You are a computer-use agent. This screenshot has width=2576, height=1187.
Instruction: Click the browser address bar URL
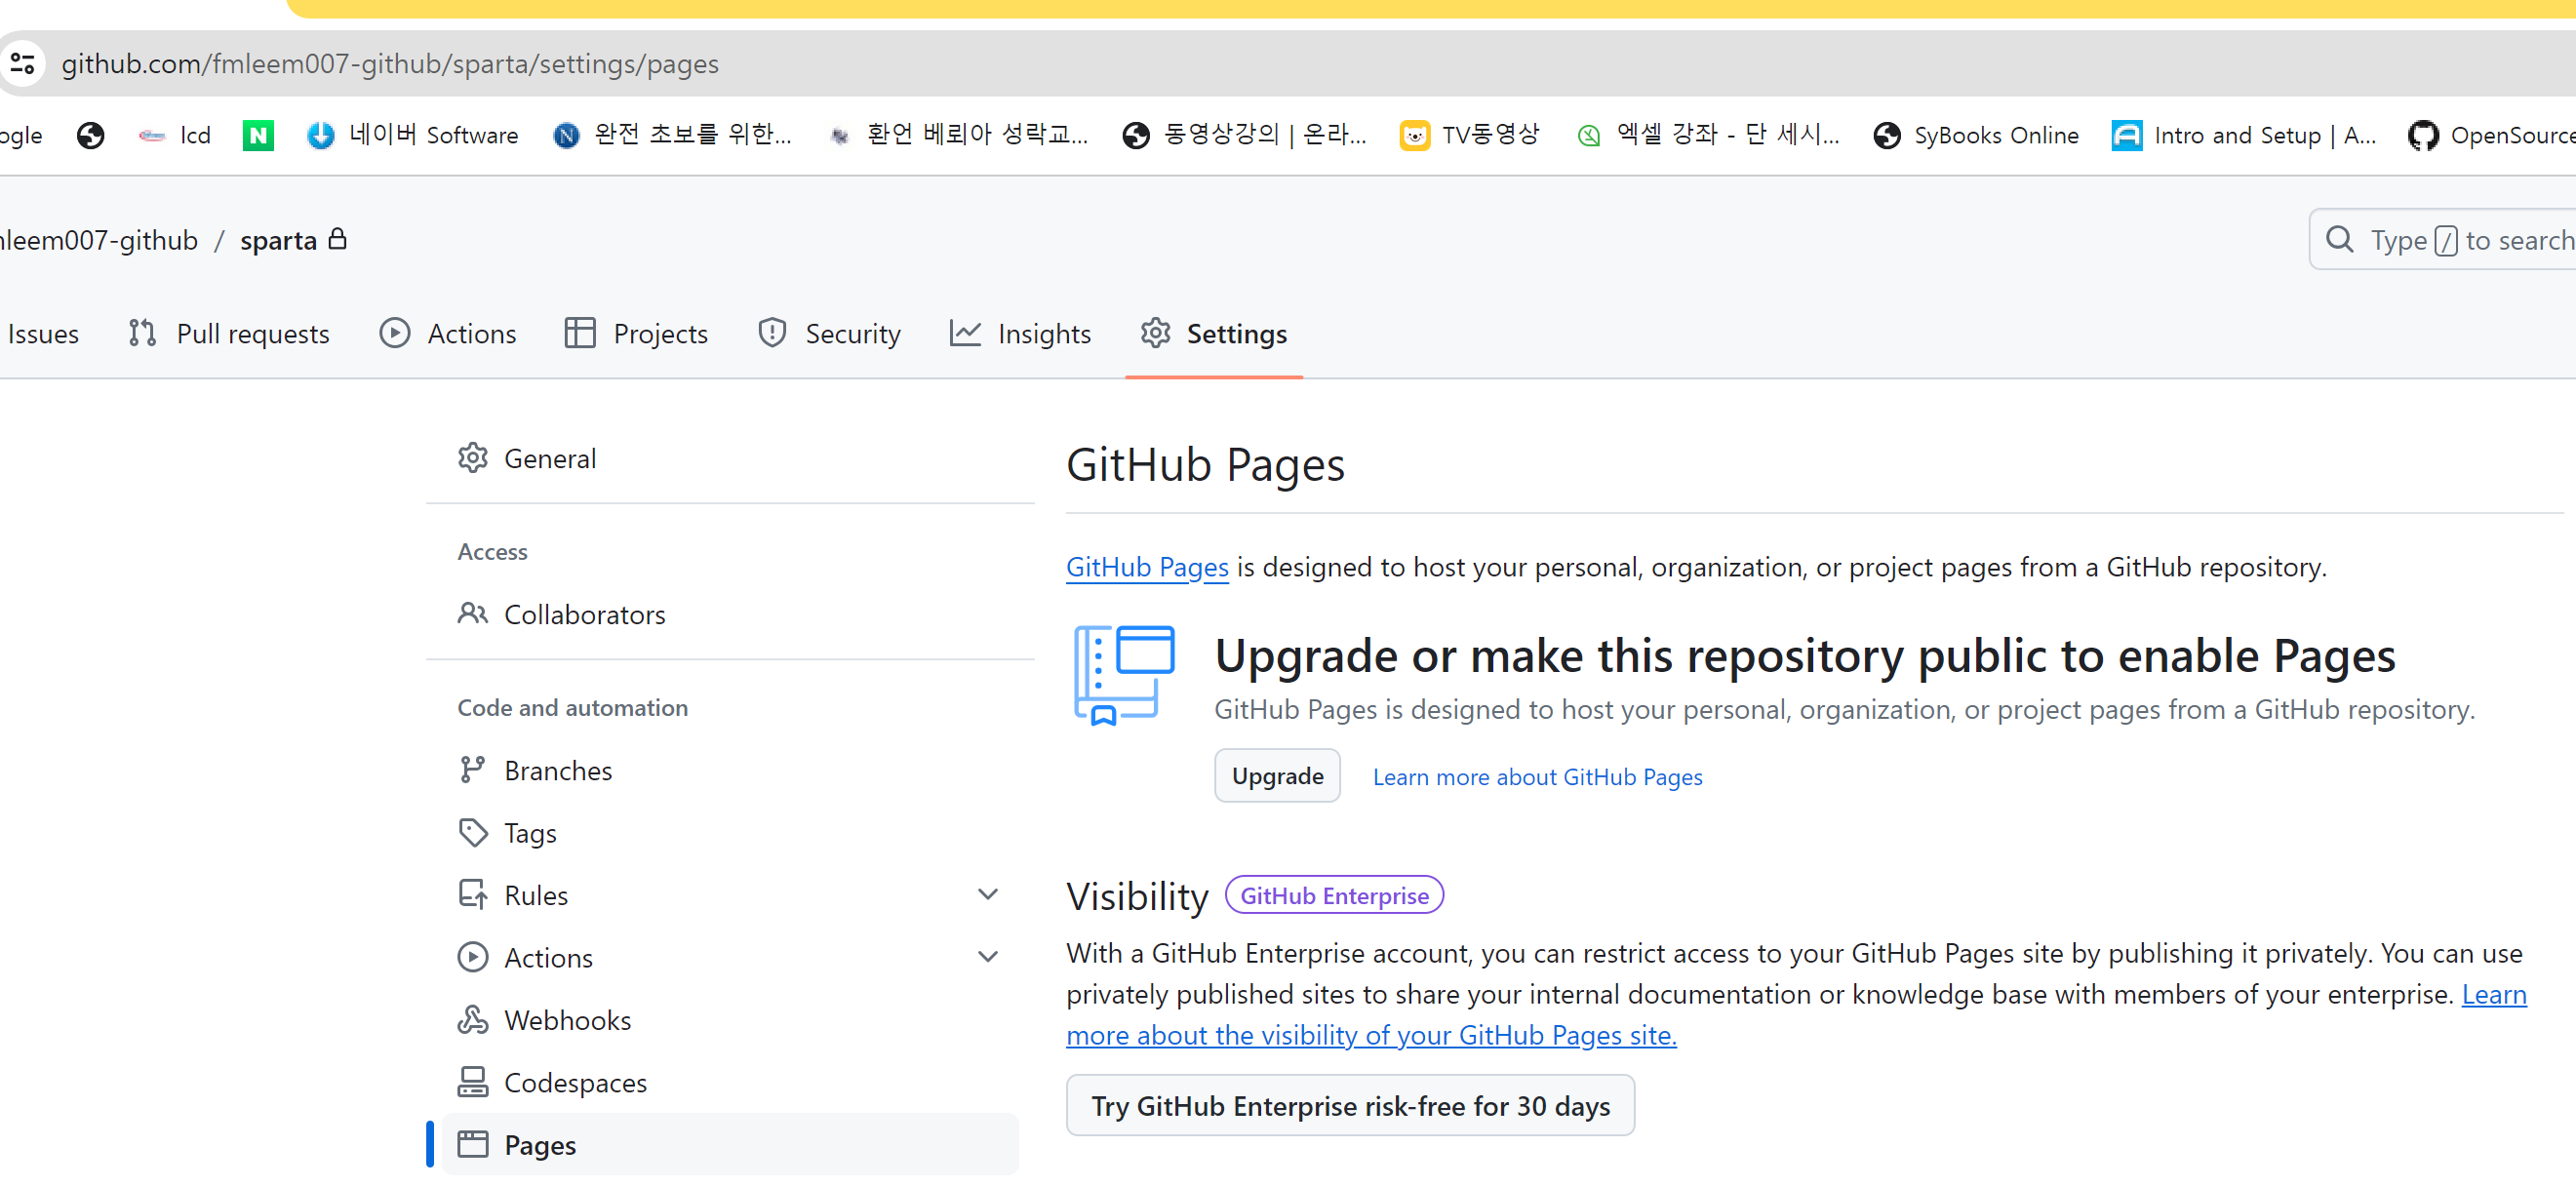click(x=390, y=63)
